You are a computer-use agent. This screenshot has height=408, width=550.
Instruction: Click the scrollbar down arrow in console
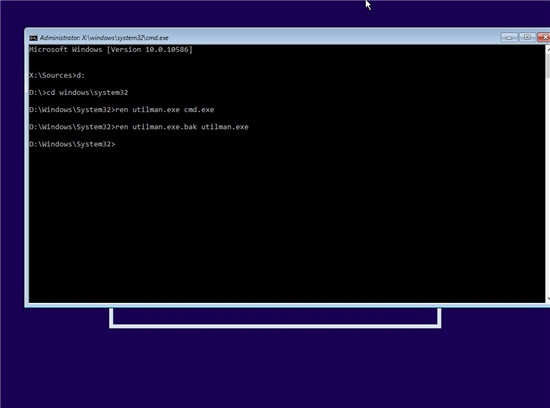point(548,299)
